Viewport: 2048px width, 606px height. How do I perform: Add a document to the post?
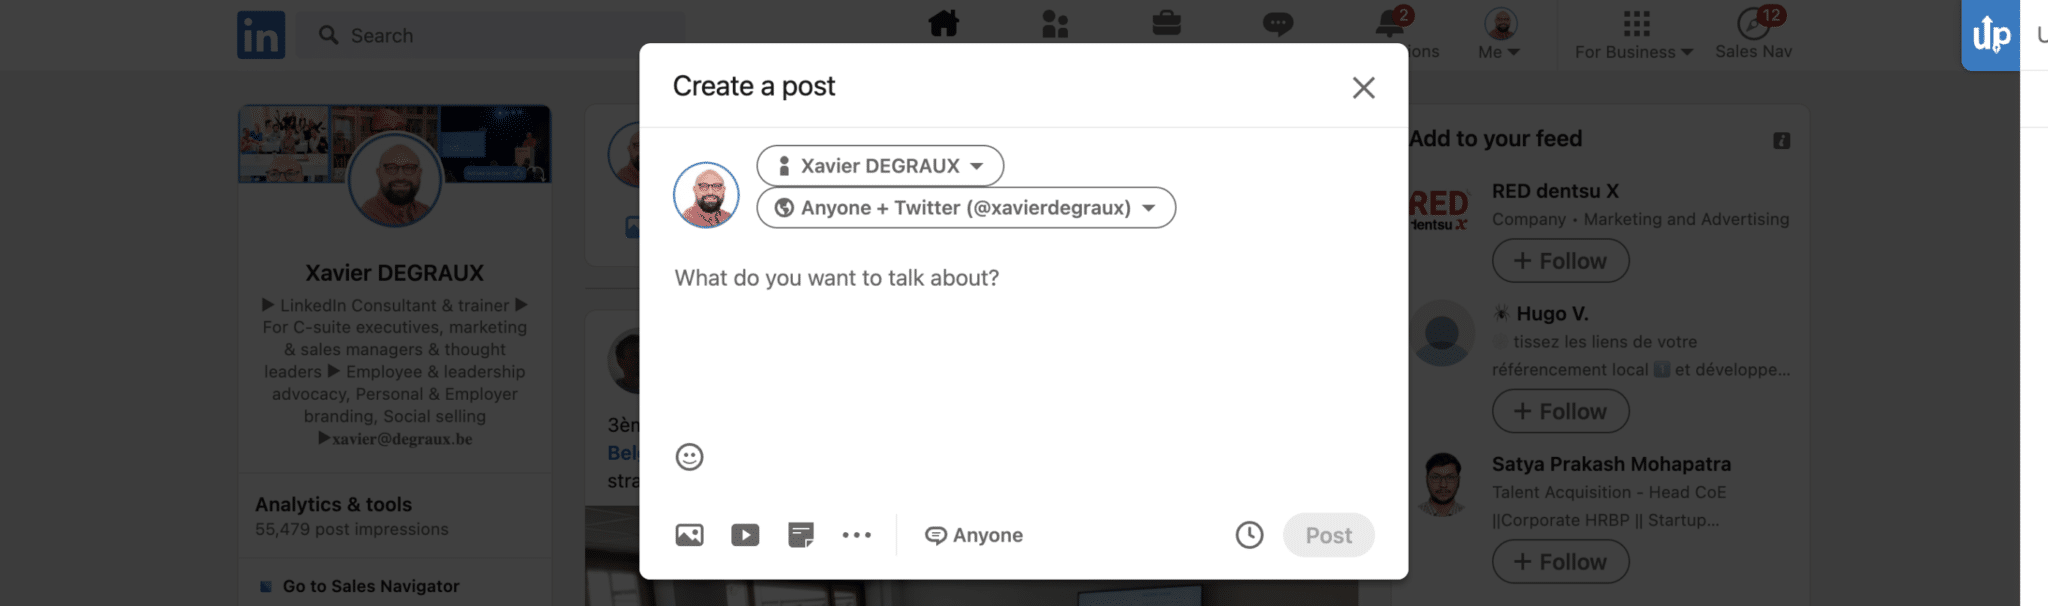tap(801, 535)
